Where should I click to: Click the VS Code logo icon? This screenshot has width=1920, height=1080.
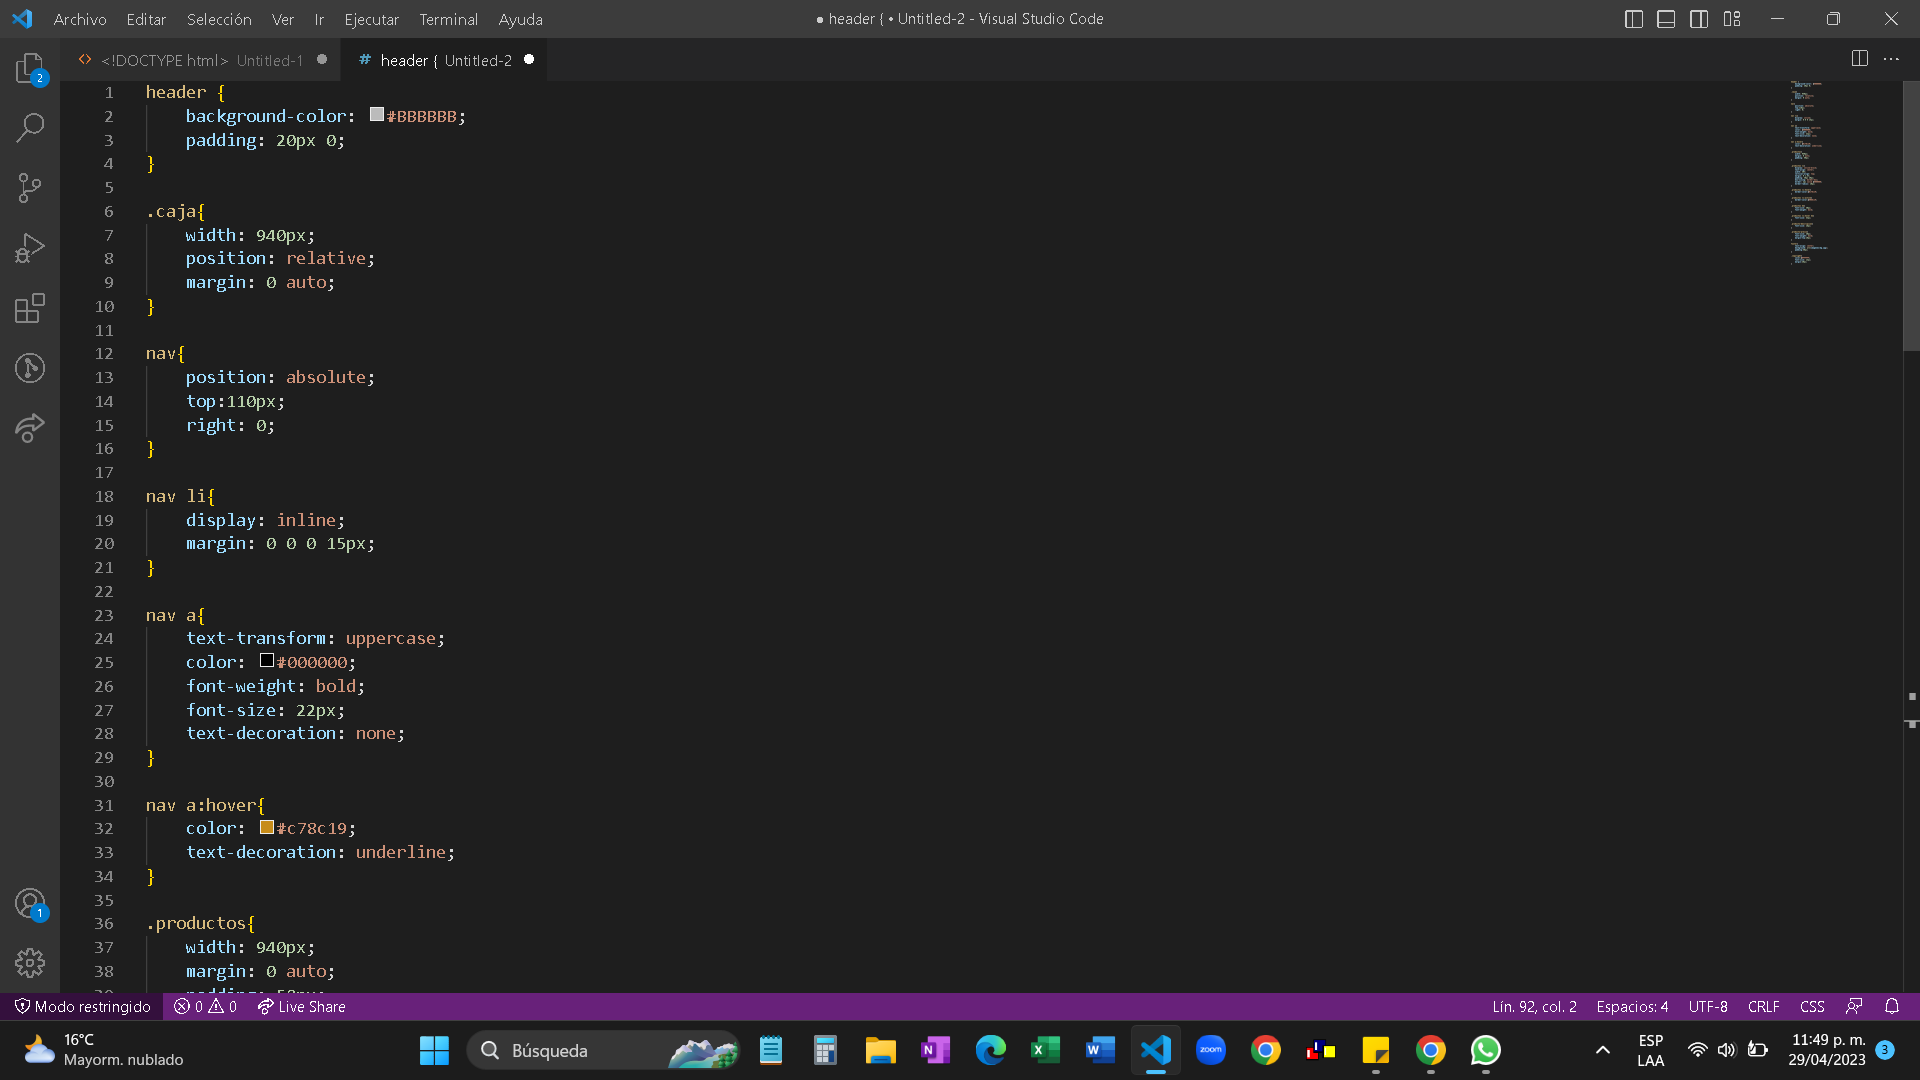22,19
